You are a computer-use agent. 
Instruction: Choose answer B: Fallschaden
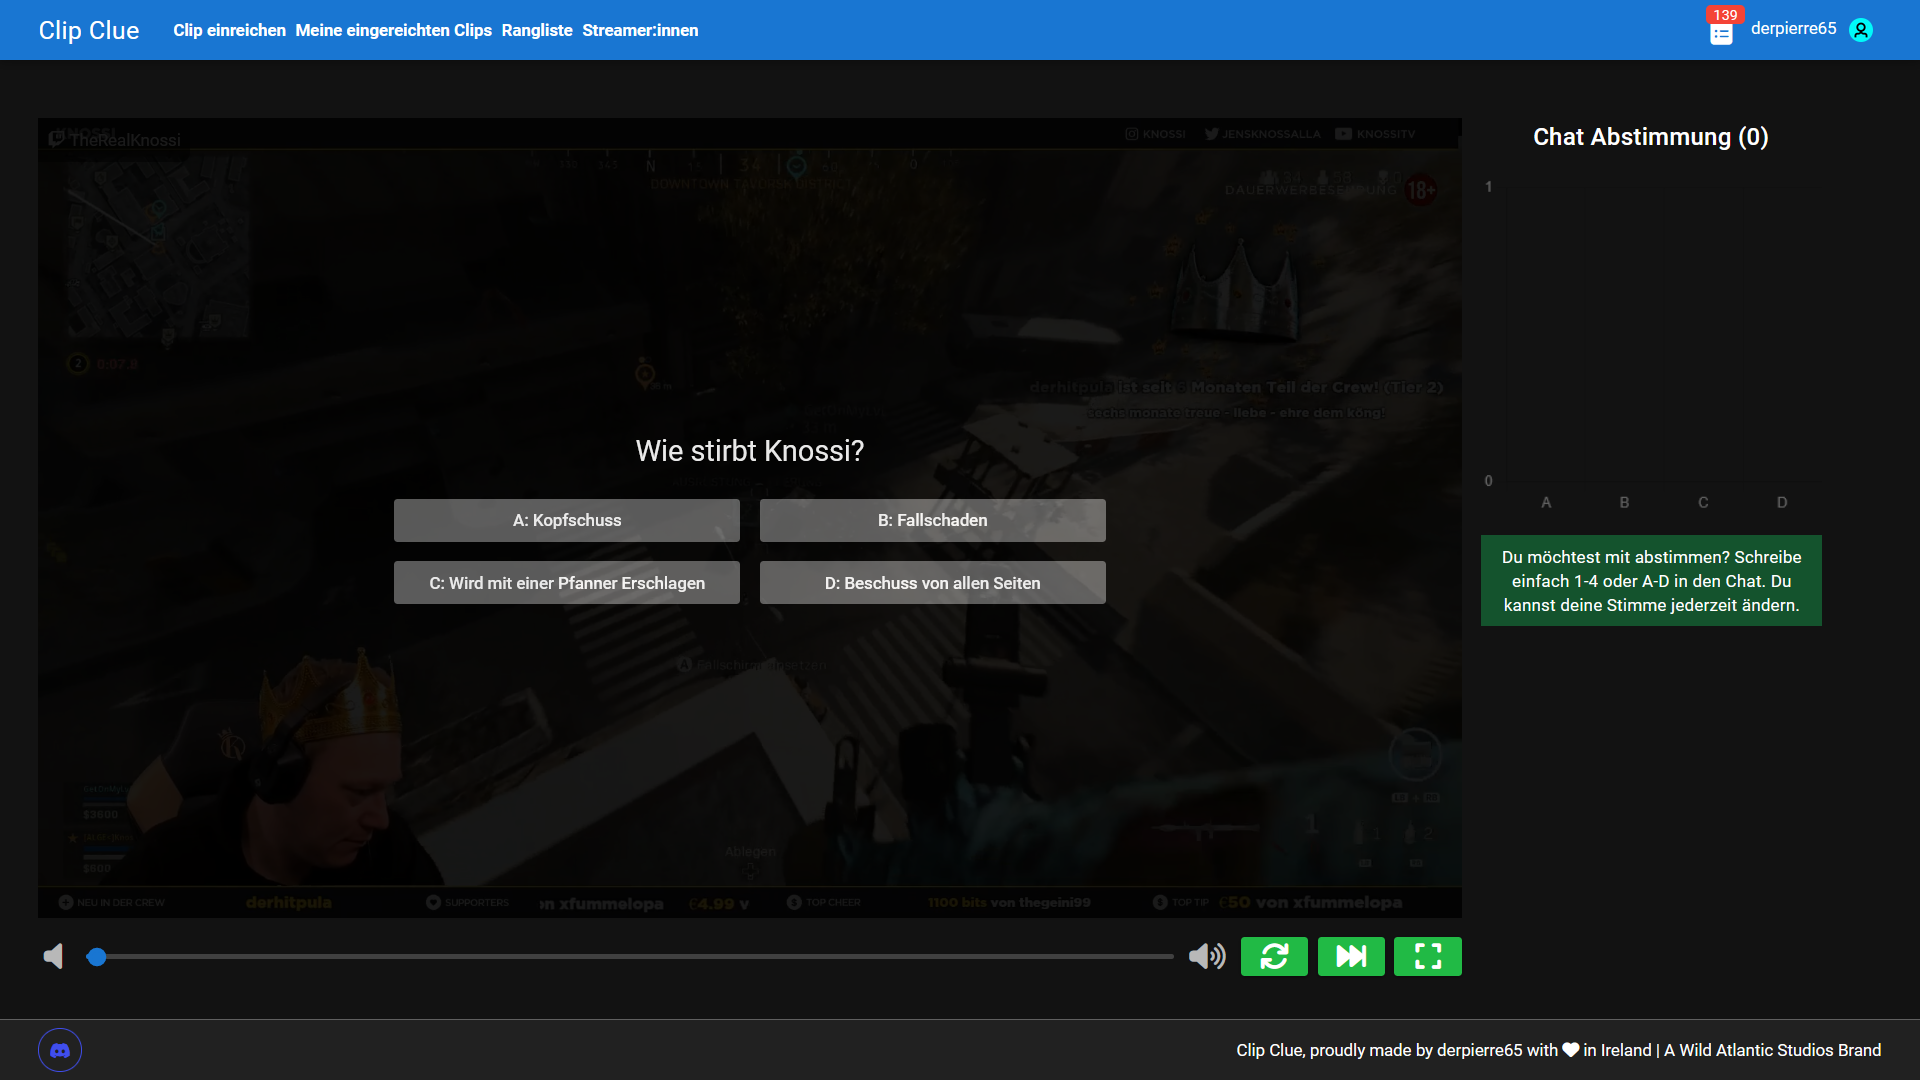click(x=933, y=520)
